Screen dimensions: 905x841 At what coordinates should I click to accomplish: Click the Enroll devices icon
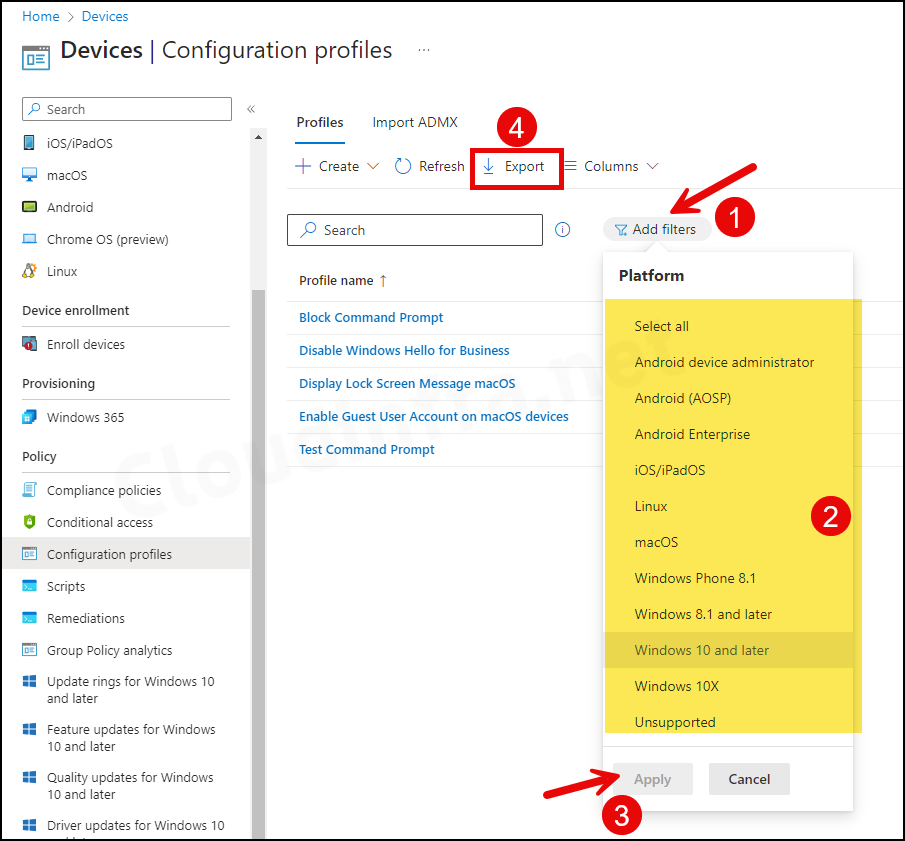(x=29, y=343)
